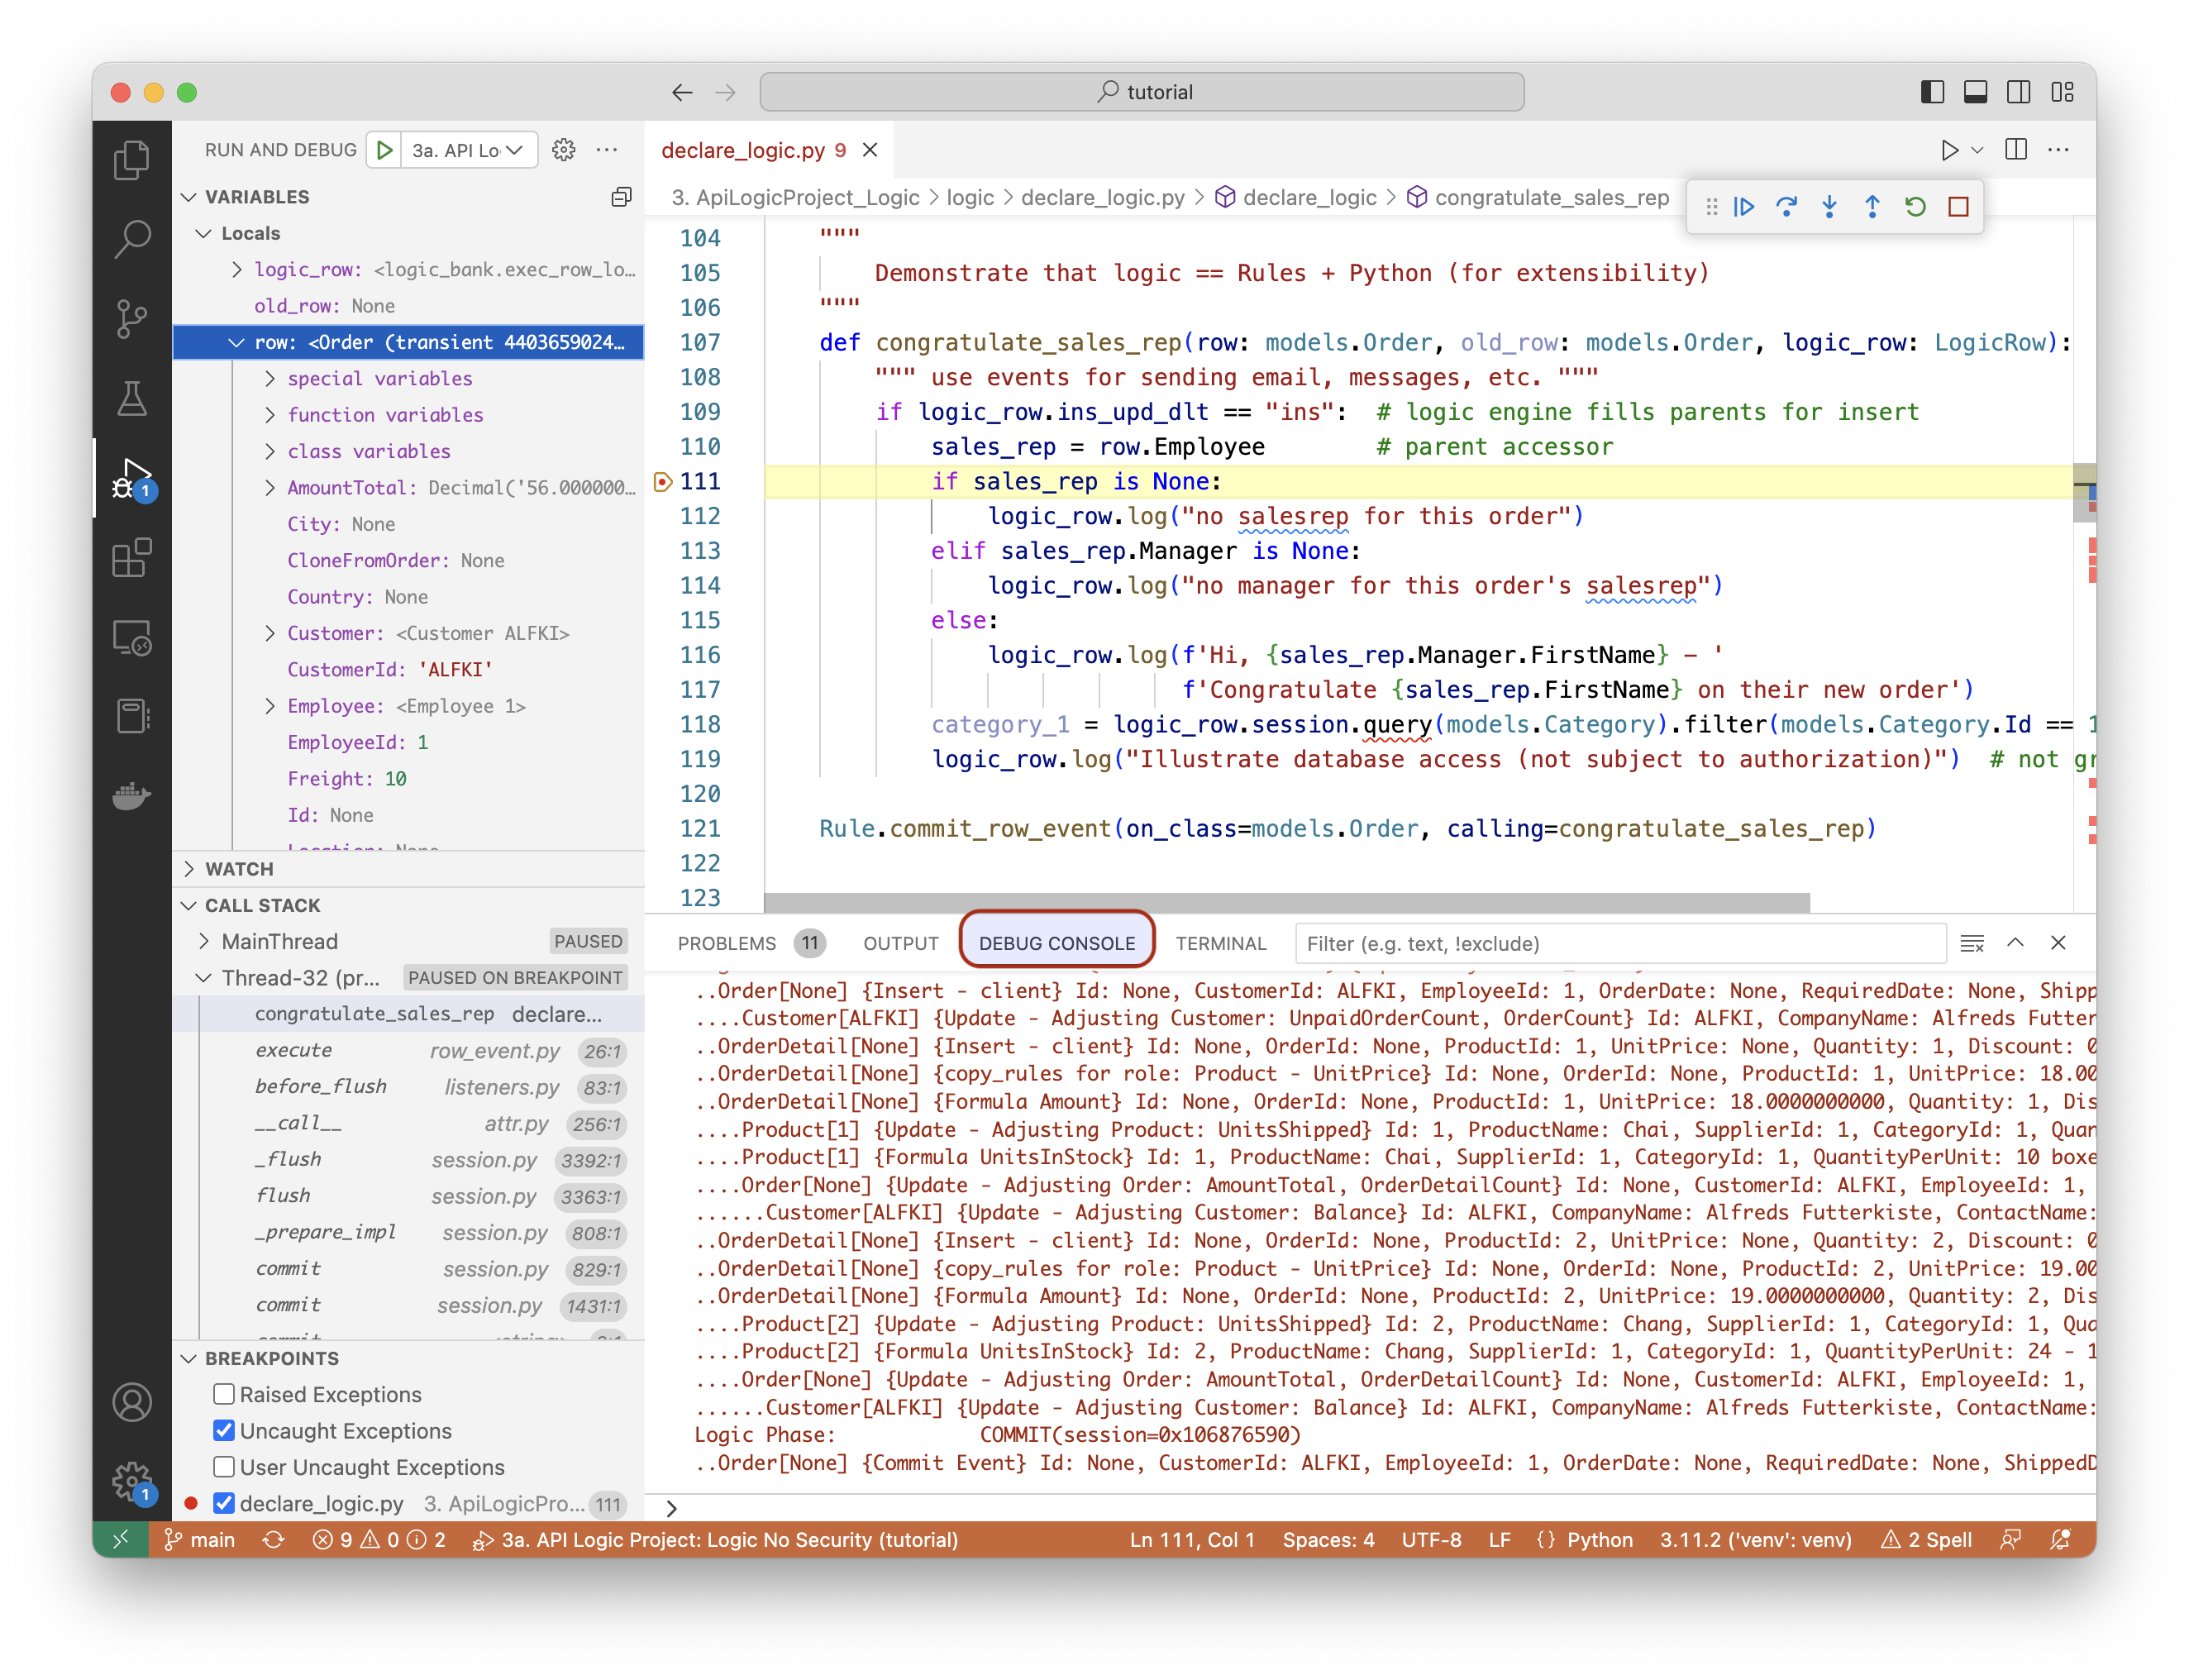Restart the debug session
Image resolution: width=2189 pixels, height=1680 pixels.
pos(1916,207)
